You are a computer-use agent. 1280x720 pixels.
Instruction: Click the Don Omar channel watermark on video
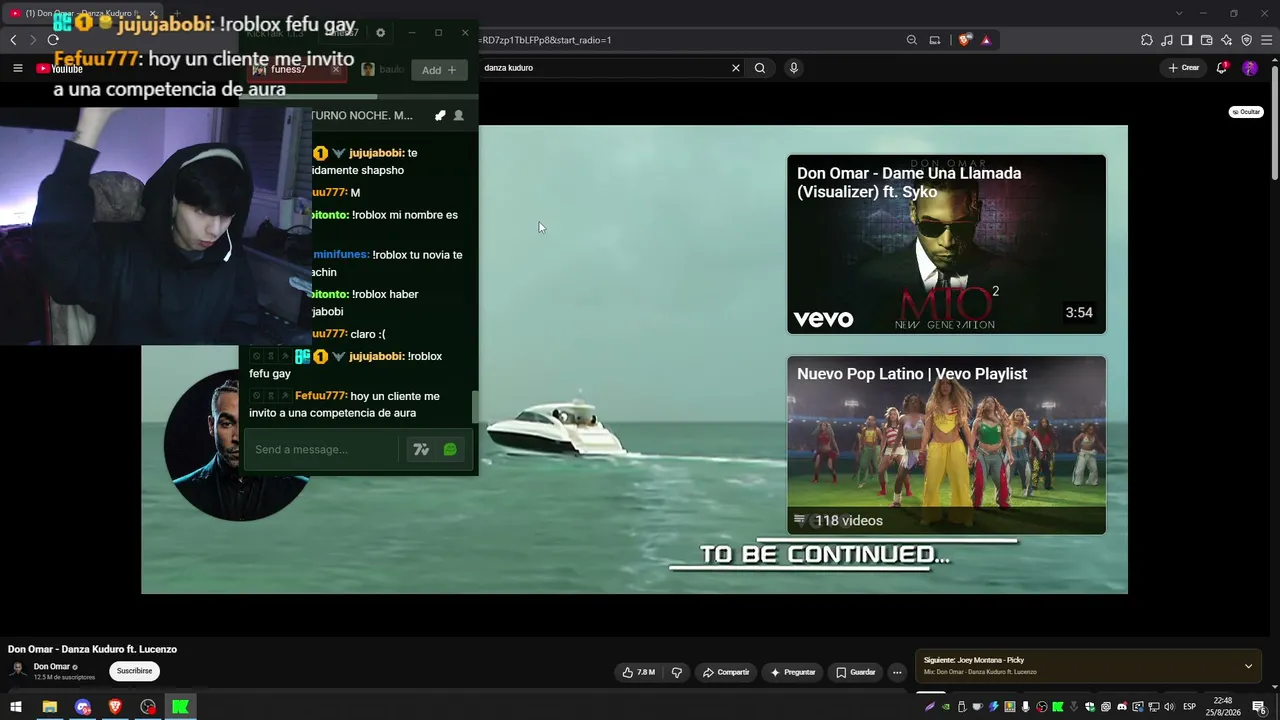click(238, 446)
